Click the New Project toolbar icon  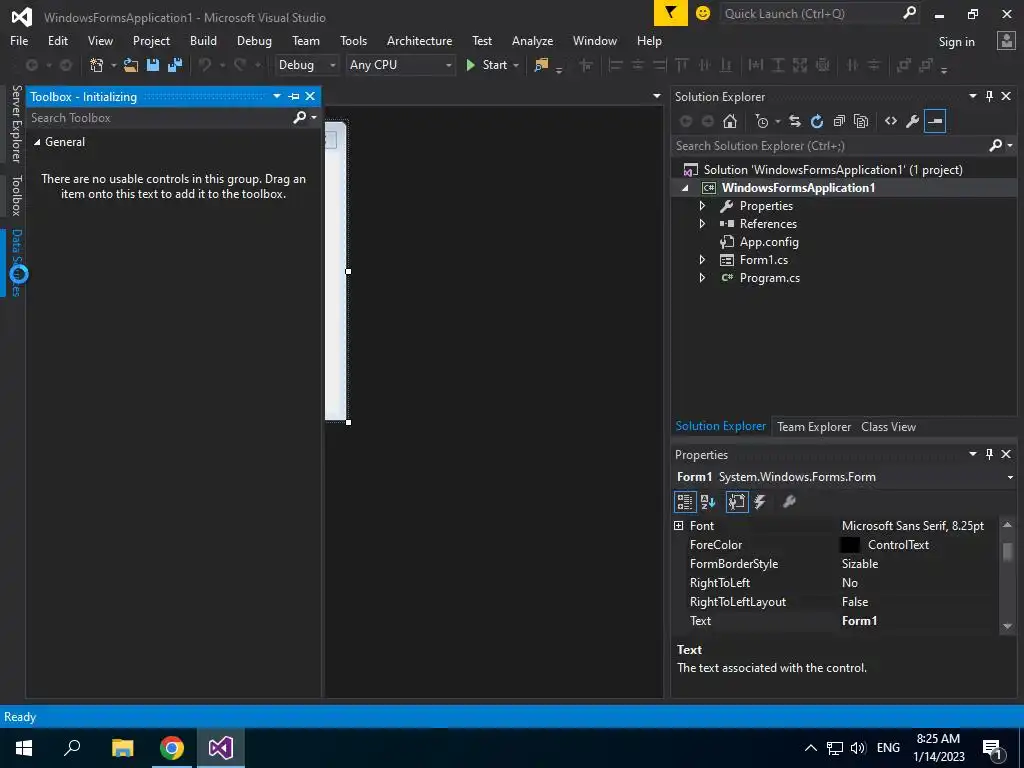[97, 65]
